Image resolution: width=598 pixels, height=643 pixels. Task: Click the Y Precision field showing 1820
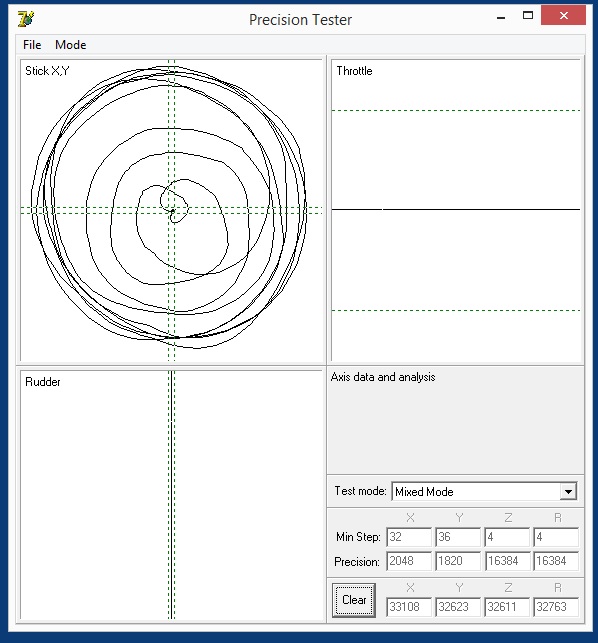458,561
